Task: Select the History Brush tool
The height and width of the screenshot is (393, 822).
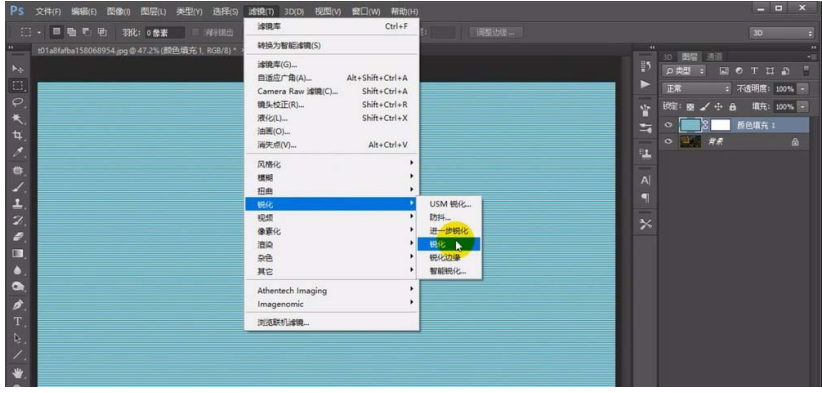Action: tap(18, 220)
